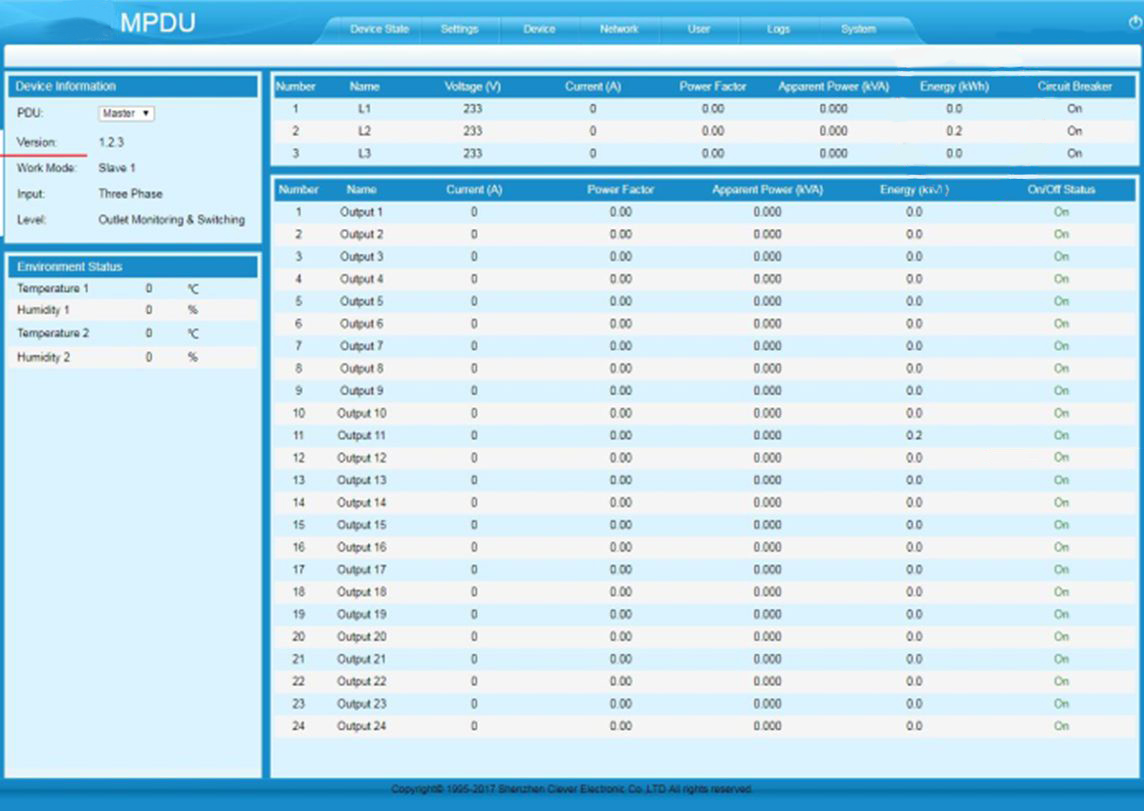1144x811 pixels.
Task: Click the MPDU logo title
Action: pos(157,24)
